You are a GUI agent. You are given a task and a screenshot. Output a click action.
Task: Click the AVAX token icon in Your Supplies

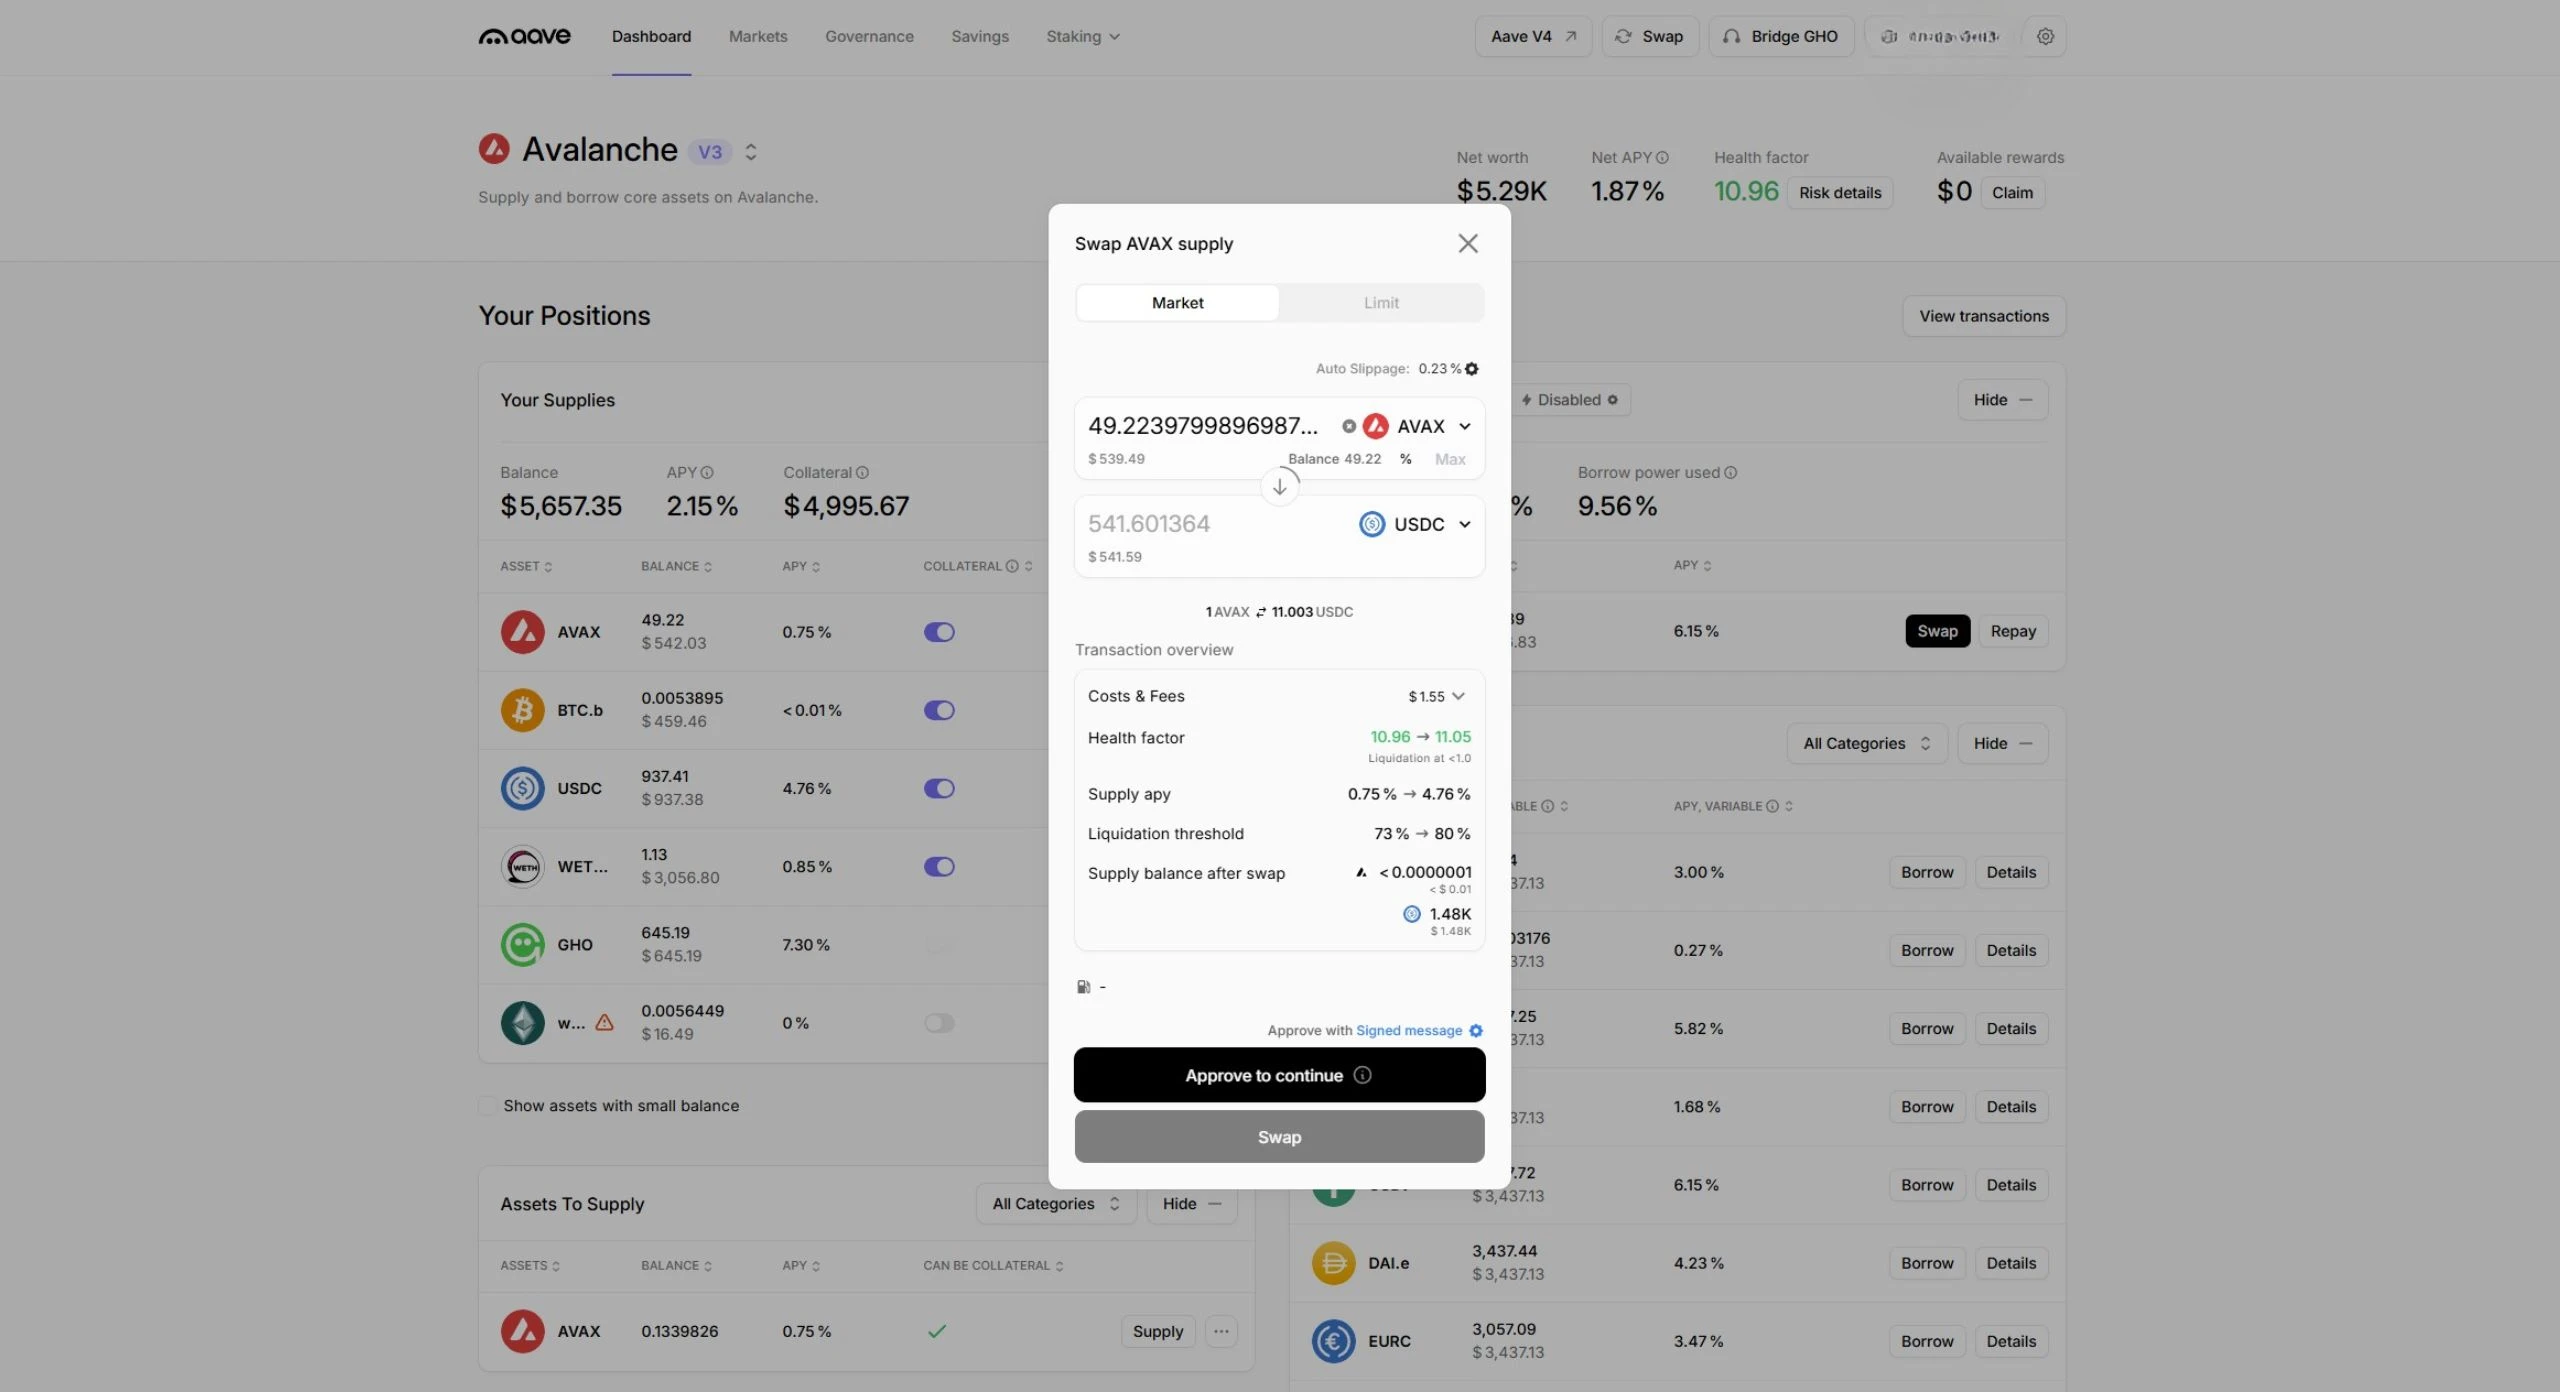[522, 632]
